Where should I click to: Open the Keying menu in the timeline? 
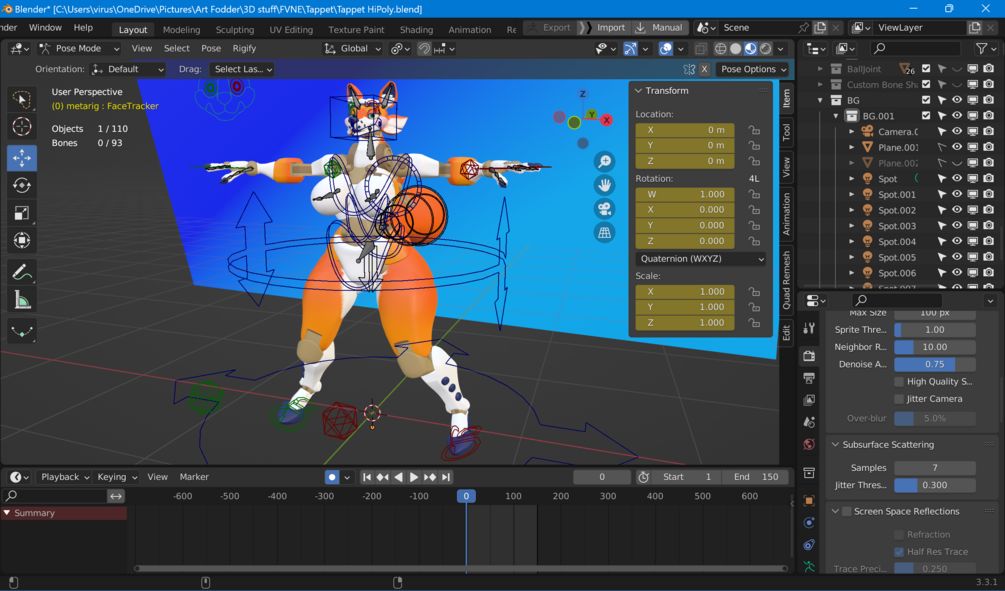(117, 477)
